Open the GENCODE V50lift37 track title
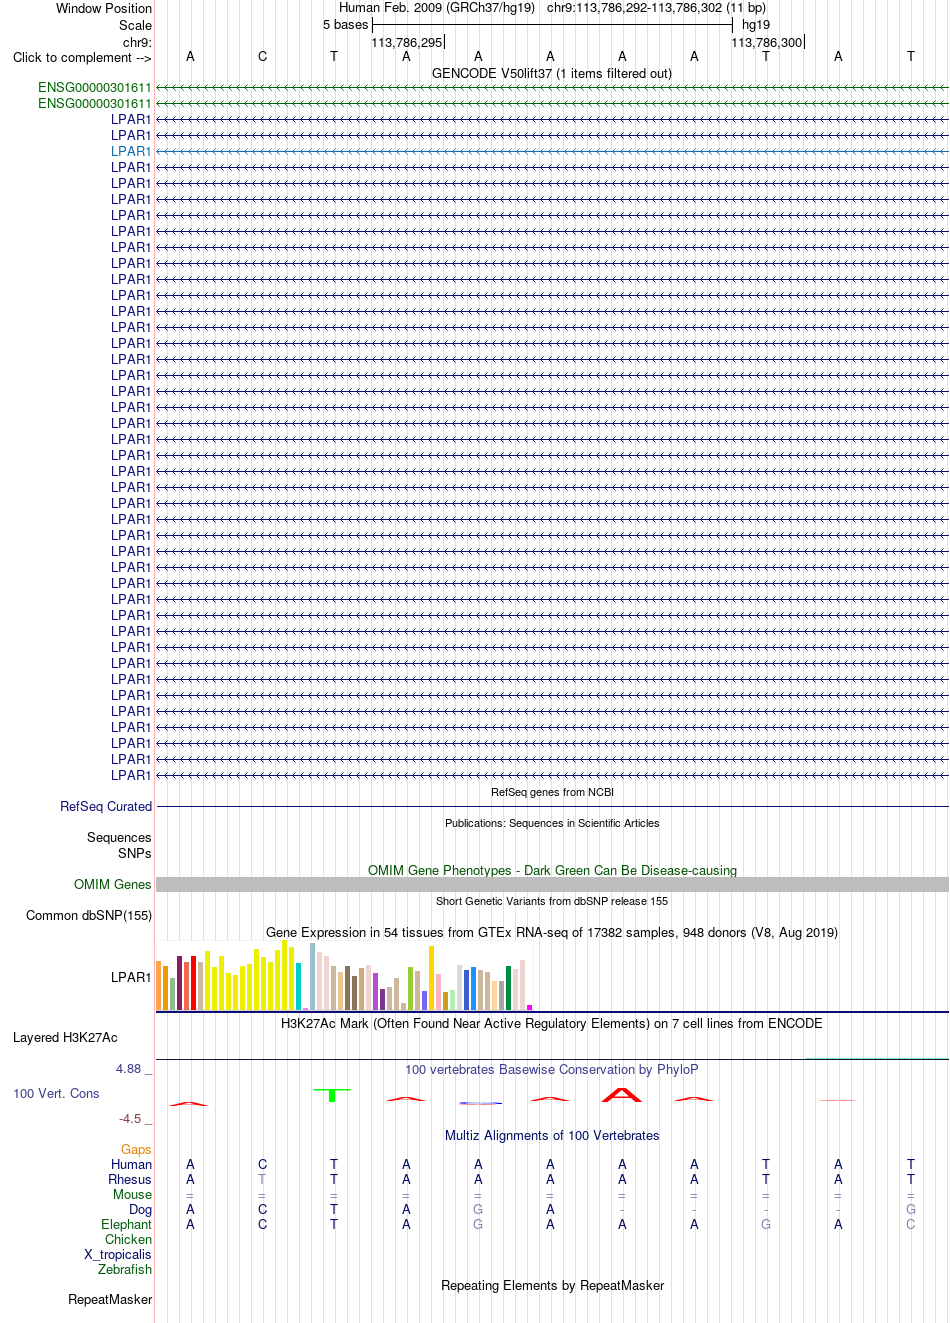Screen dimensions: 950x1323 pyautogui.click(x=552, y=73)
